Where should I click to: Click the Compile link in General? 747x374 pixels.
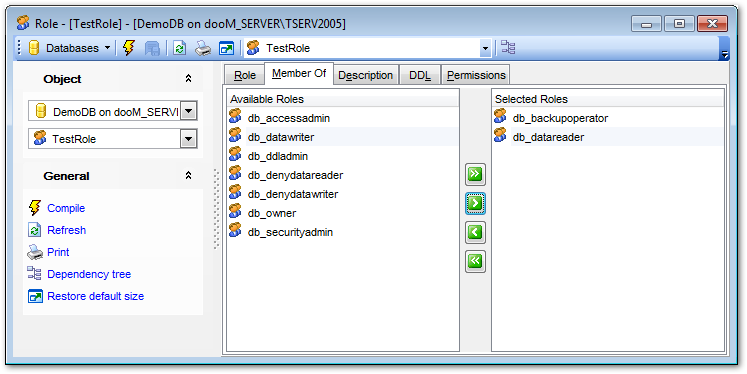66,208
